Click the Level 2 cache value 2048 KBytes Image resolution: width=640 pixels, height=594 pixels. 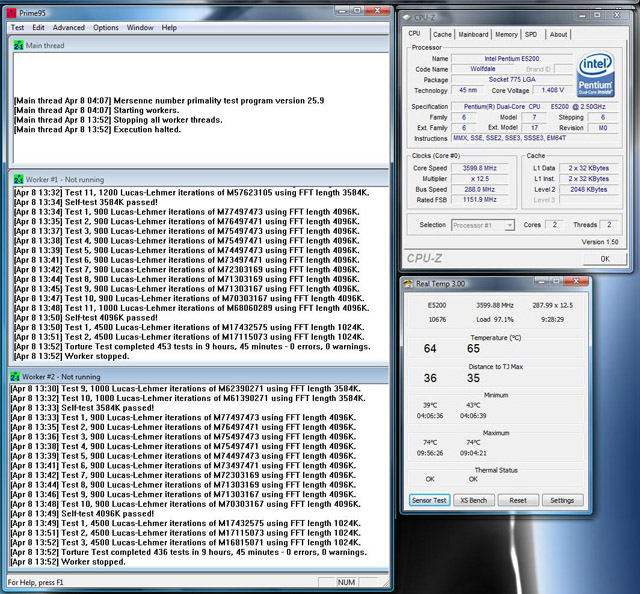coord(588,189)
